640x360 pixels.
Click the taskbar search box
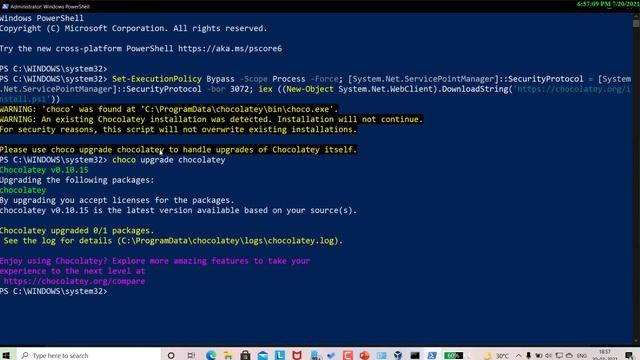click(x=90, y=355)
